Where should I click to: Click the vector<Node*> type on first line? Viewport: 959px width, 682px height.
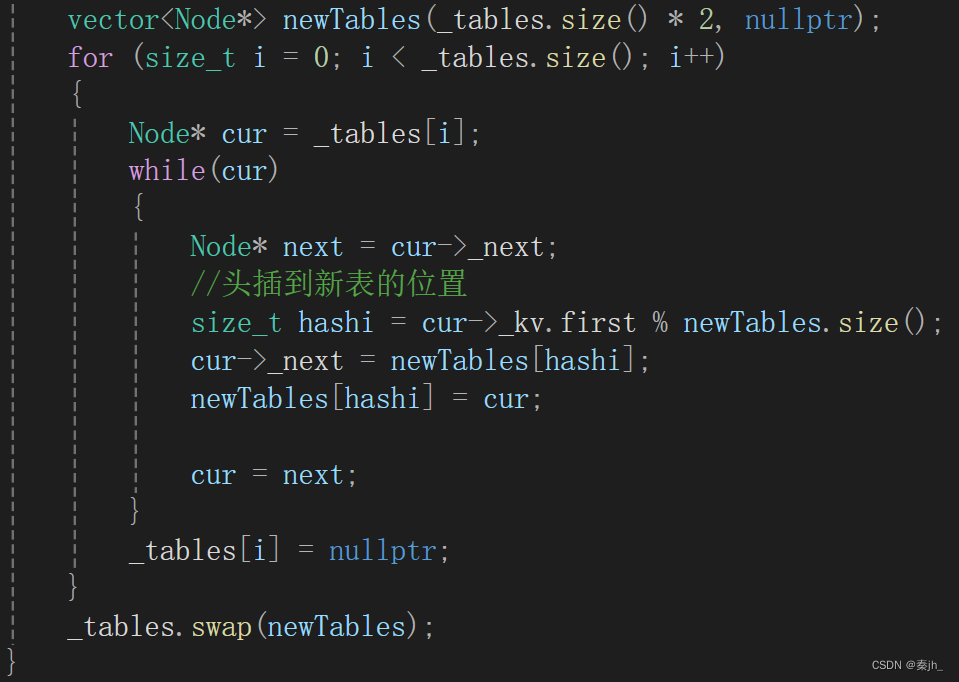click(x=167, y=20)
